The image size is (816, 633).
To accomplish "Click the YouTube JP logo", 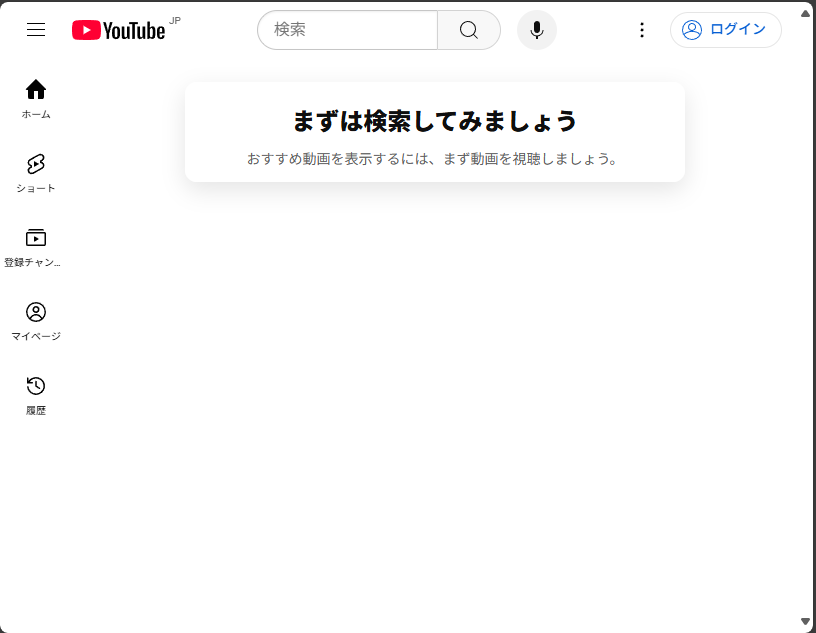I will [x=126, y=29].
